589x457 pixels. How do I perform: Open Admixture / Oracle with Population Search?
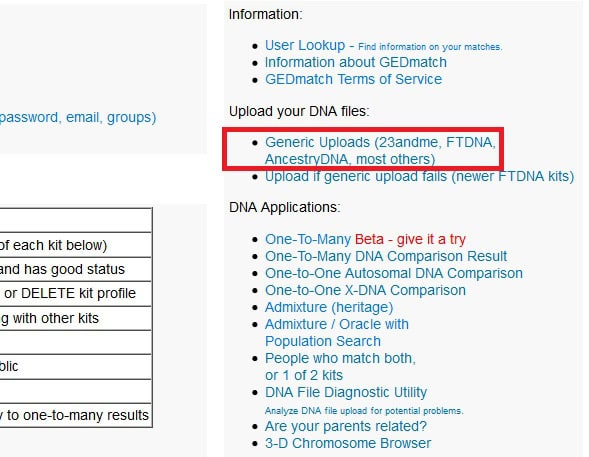tap(337, 333)
